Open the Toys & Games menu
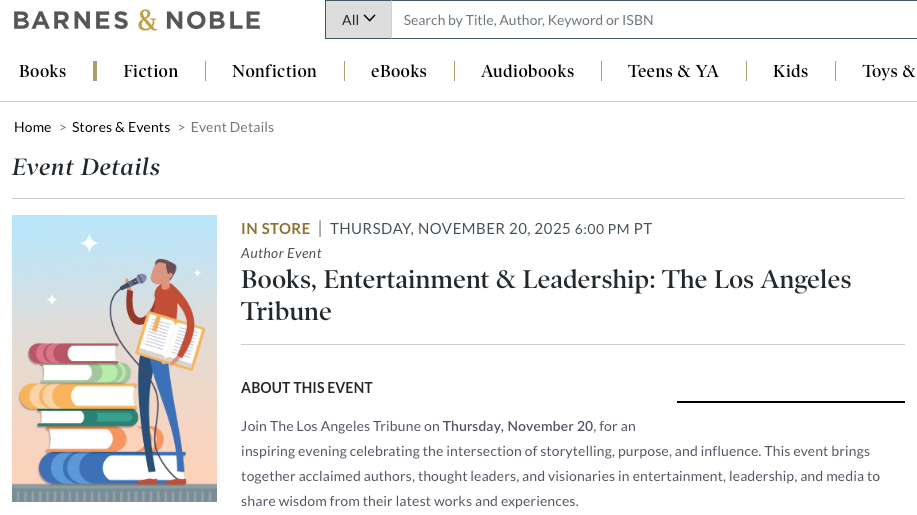This screenshot has width=917, height=515. [x=888, y=71]
